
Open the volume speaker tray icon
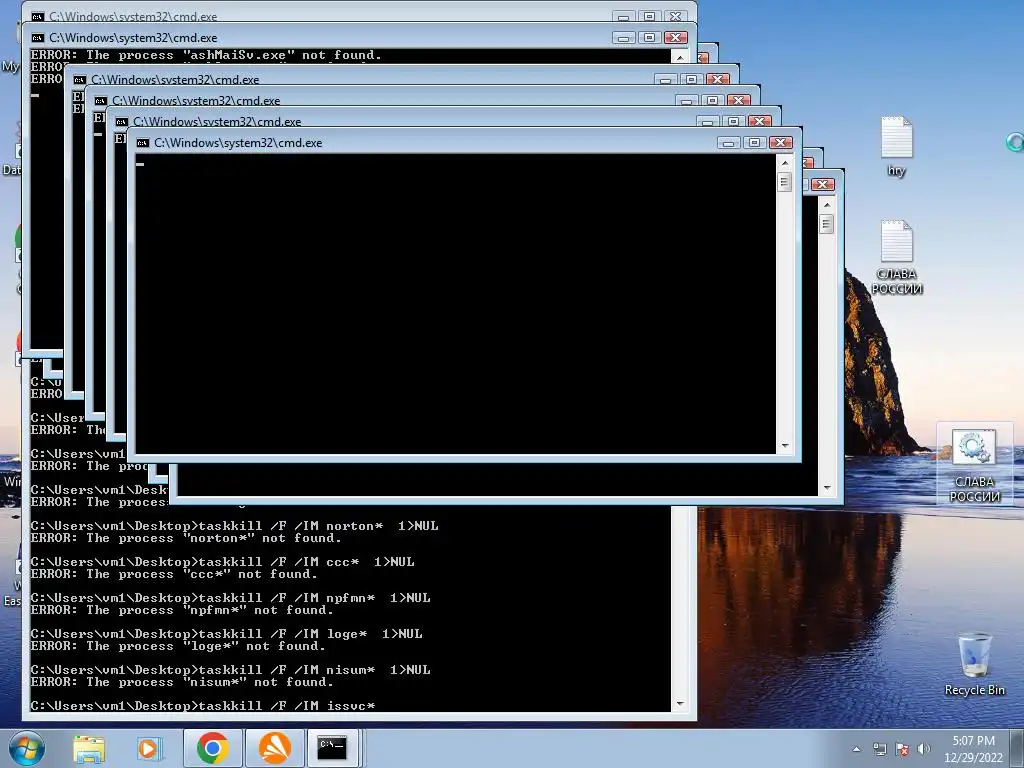point(923,749)
